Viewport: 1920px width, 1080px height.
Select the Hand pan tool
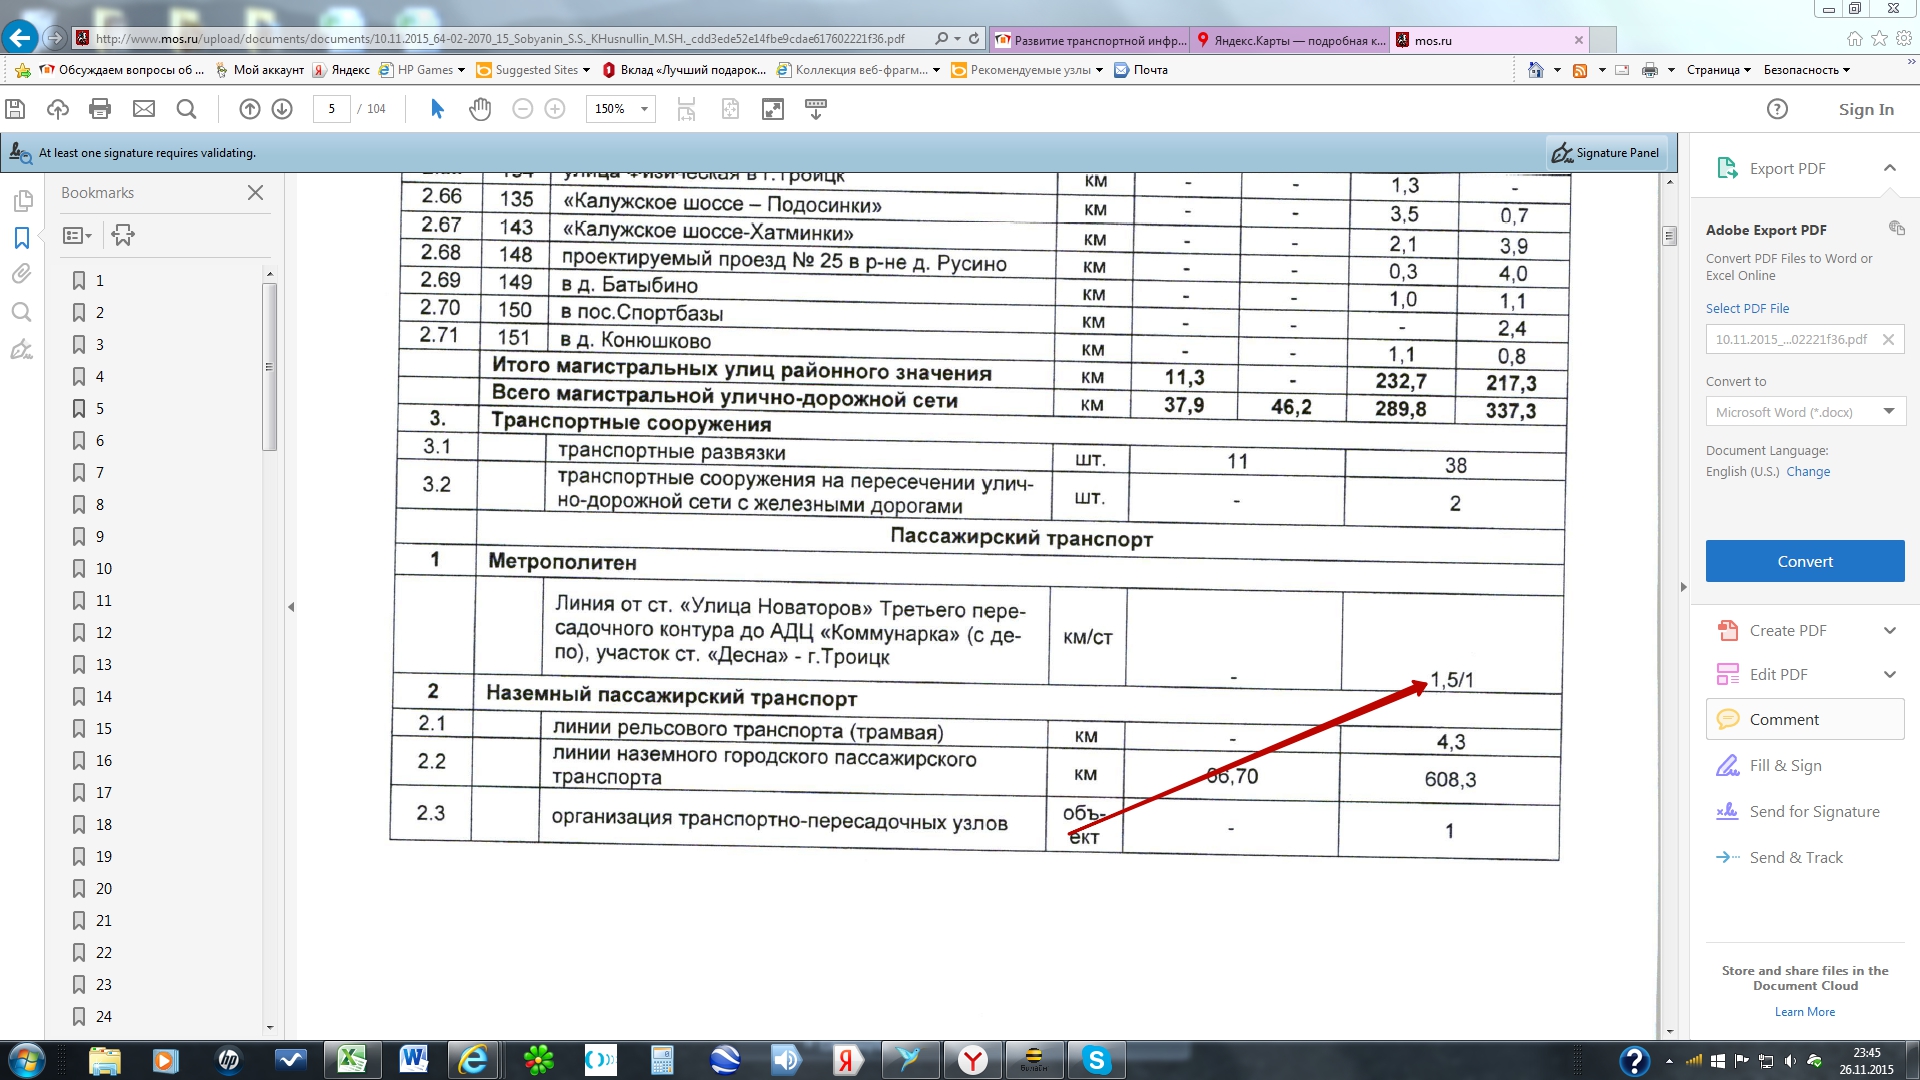480,109
